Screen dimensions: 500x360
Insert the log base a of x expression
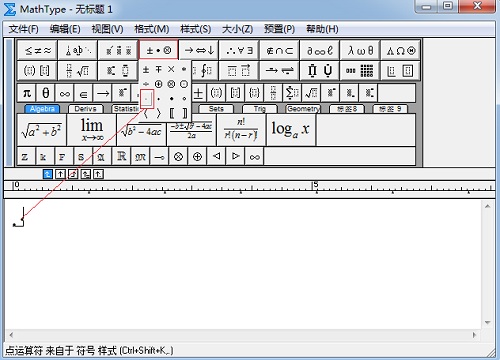pyautogui.click(x=291, y=130)
